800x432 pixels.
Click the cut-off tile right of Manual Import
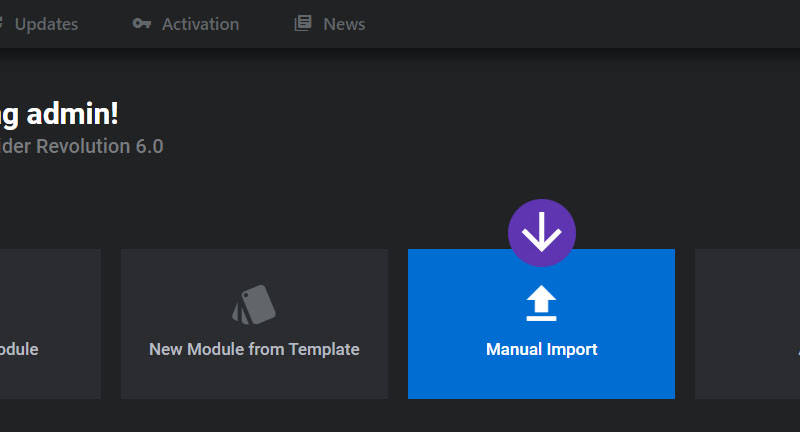747,324
